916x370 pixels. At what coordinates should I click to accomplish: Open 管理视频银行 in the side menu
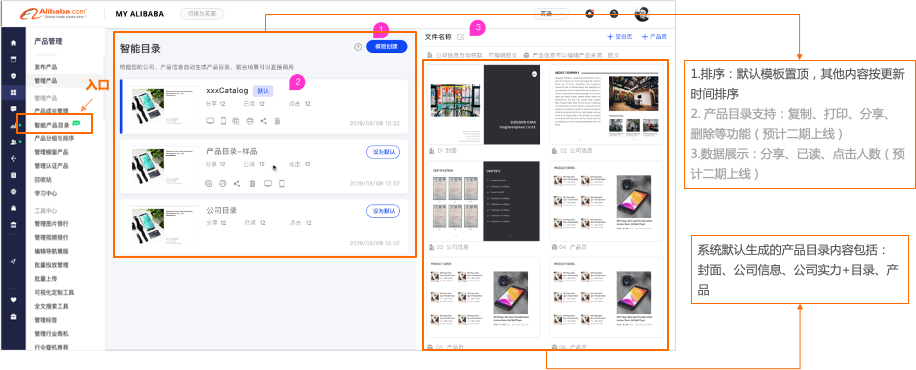[51, 237]
